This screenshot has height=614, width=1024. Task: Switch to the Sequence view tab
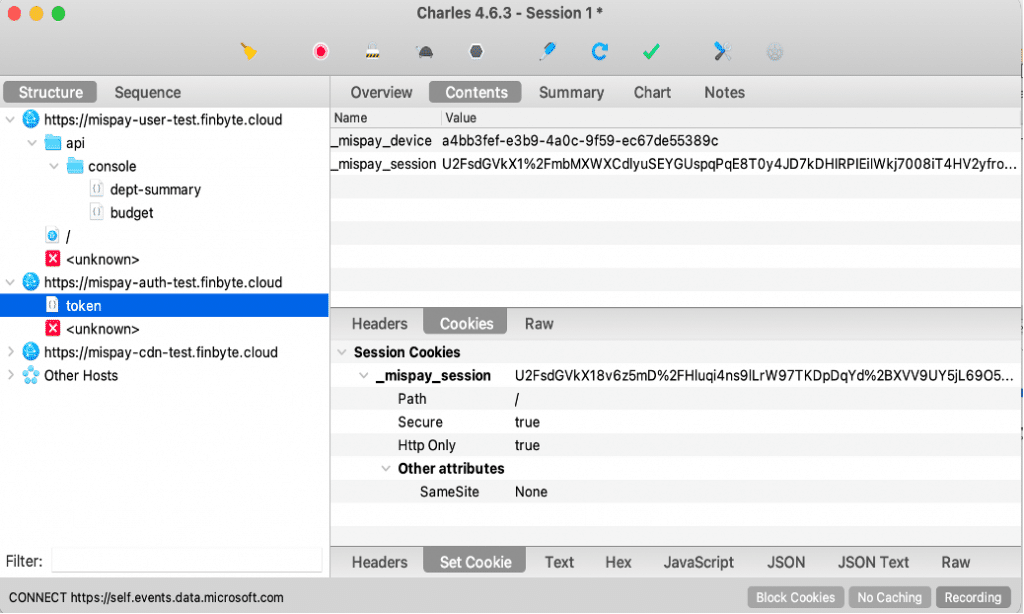147,92
